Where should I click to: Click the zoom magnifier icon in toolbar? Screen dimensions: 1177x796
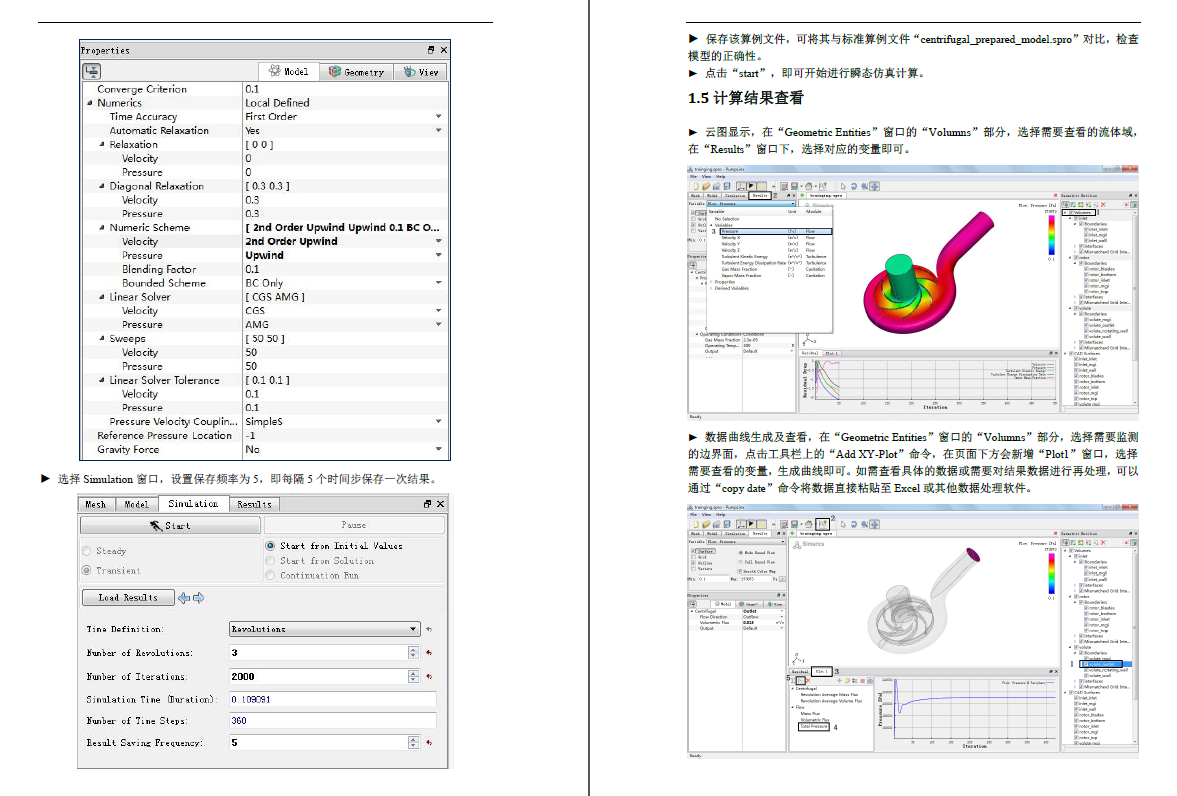tap(864, 186)
